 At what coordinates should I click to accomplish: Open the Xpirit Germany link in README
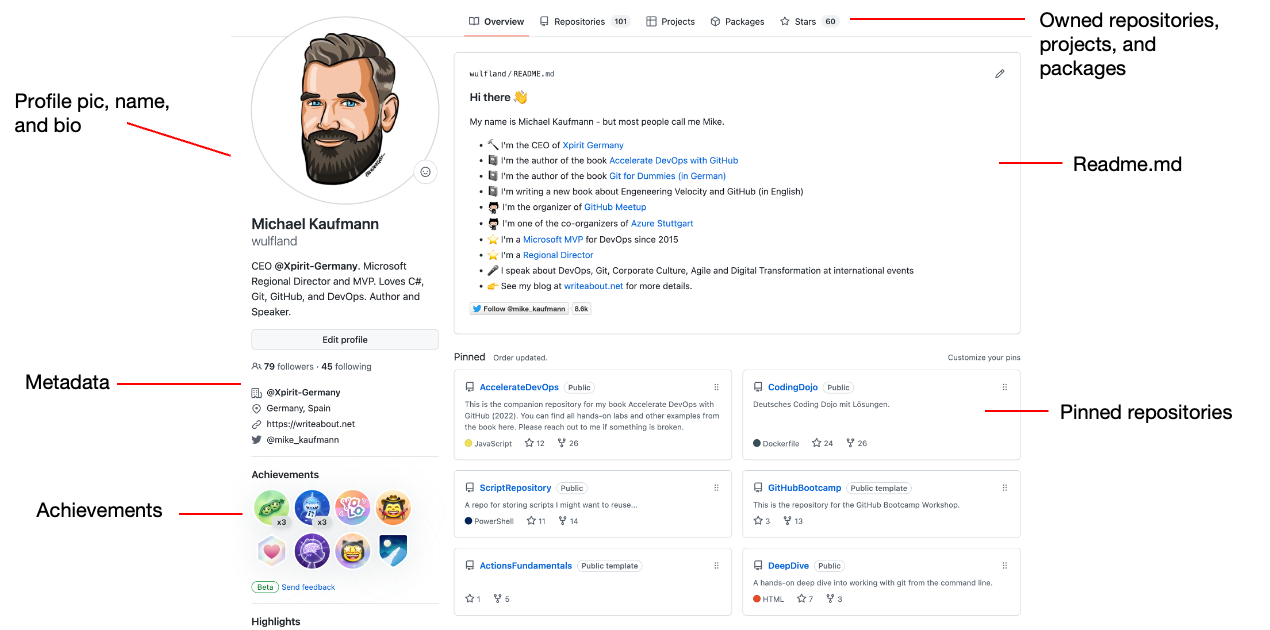coord(593,145)
